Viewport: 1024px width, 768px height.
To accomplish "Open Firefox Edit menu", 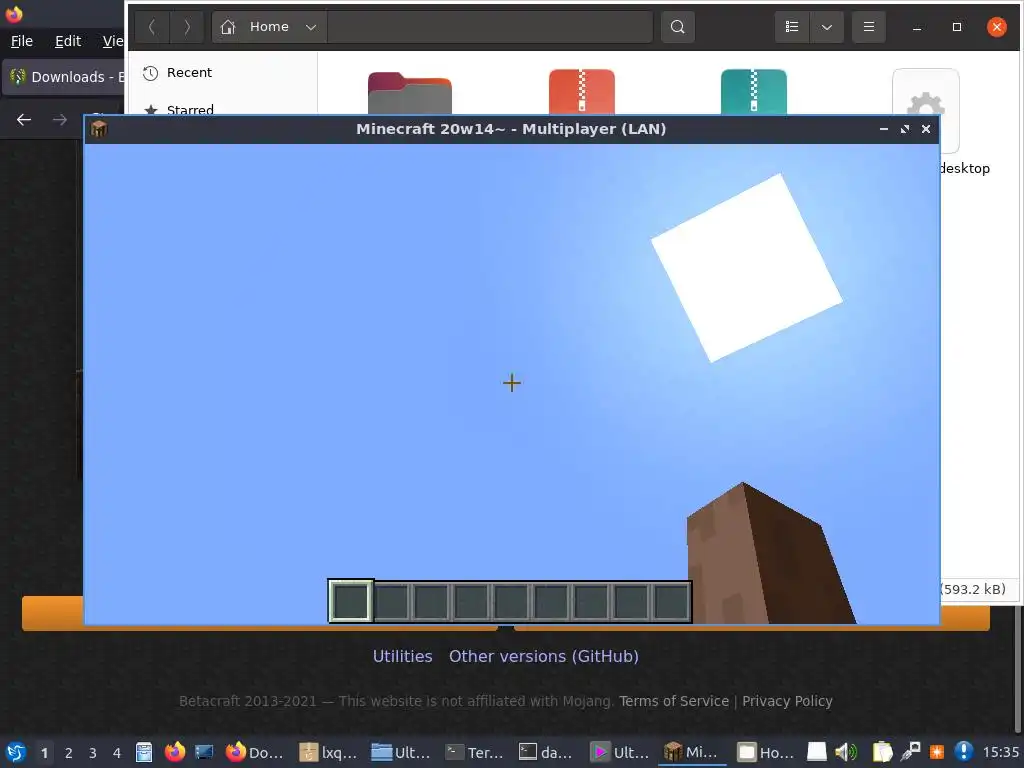I will pyautogui.click(x=68, y=41).
